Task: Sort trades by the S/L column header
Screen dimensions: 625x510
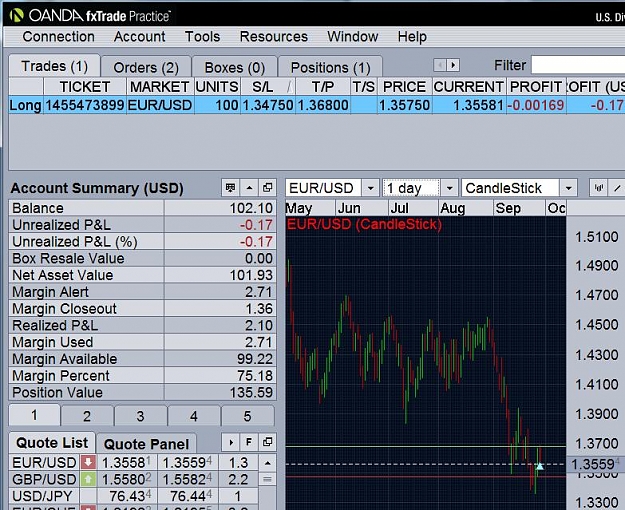Action: (268, 87)
